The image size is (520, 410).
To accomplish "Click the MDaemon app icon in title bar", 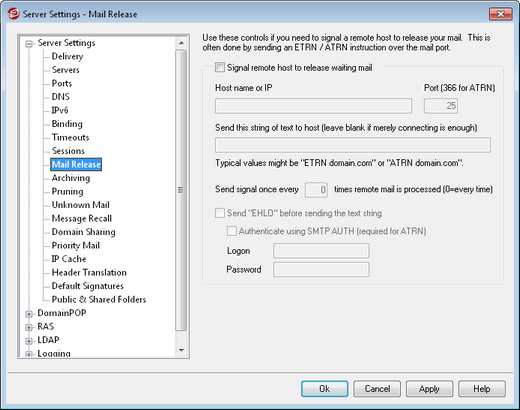I will tap(14, 14).
